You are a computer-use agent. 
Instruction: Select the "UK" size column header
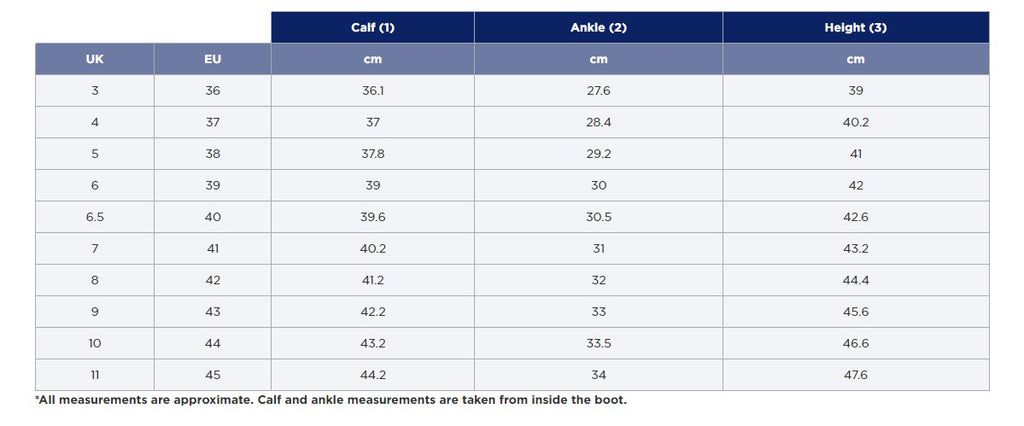click(x=95, y=59)
